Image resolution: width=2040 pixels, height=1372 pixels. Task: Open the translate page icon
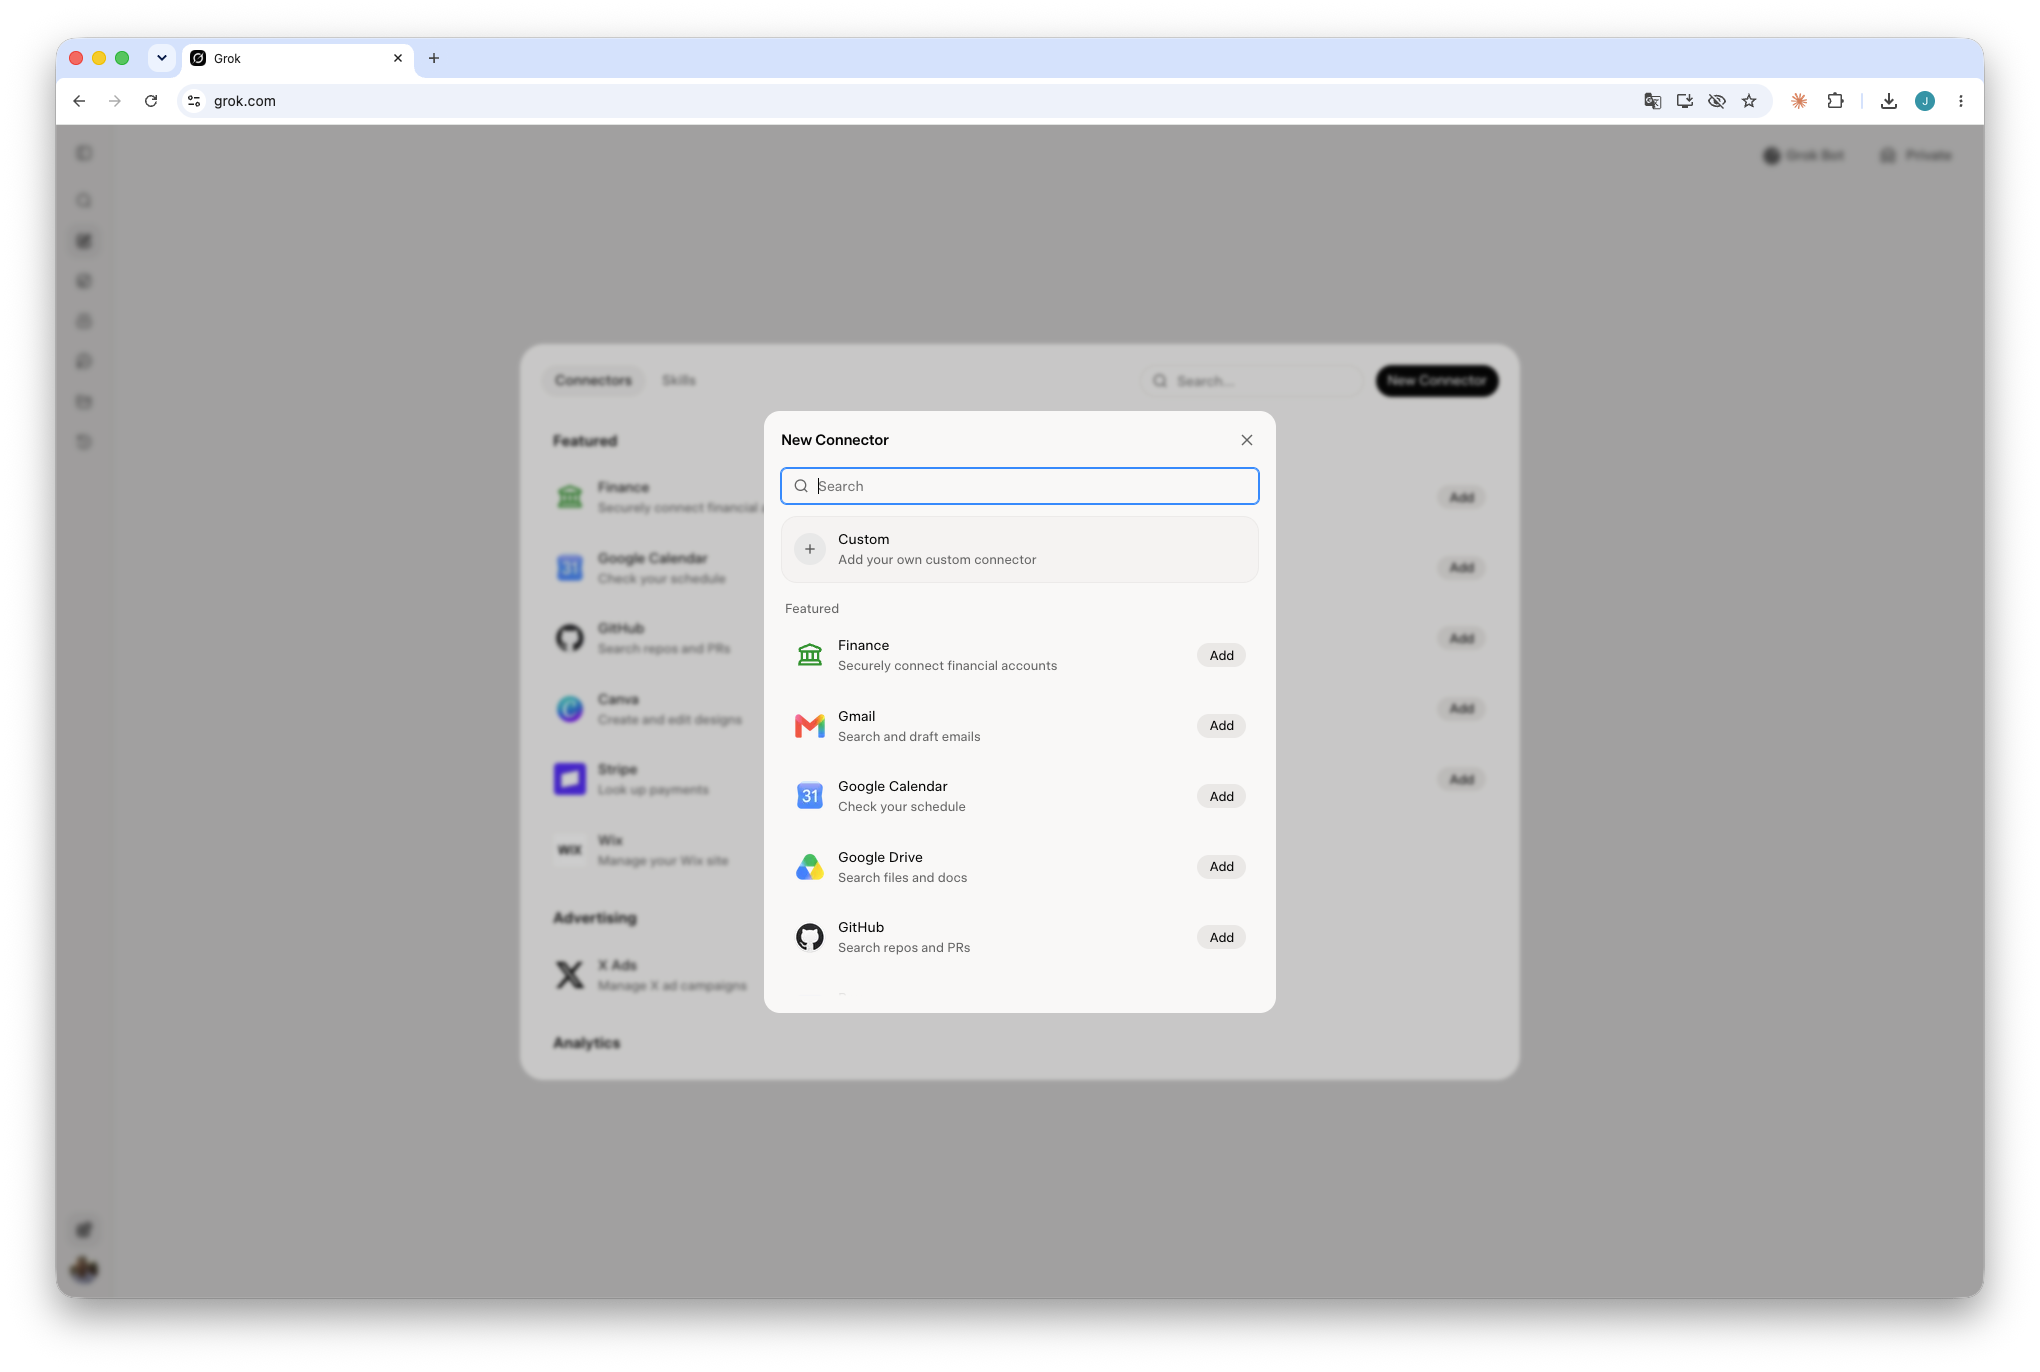(x=1652, y=101)
